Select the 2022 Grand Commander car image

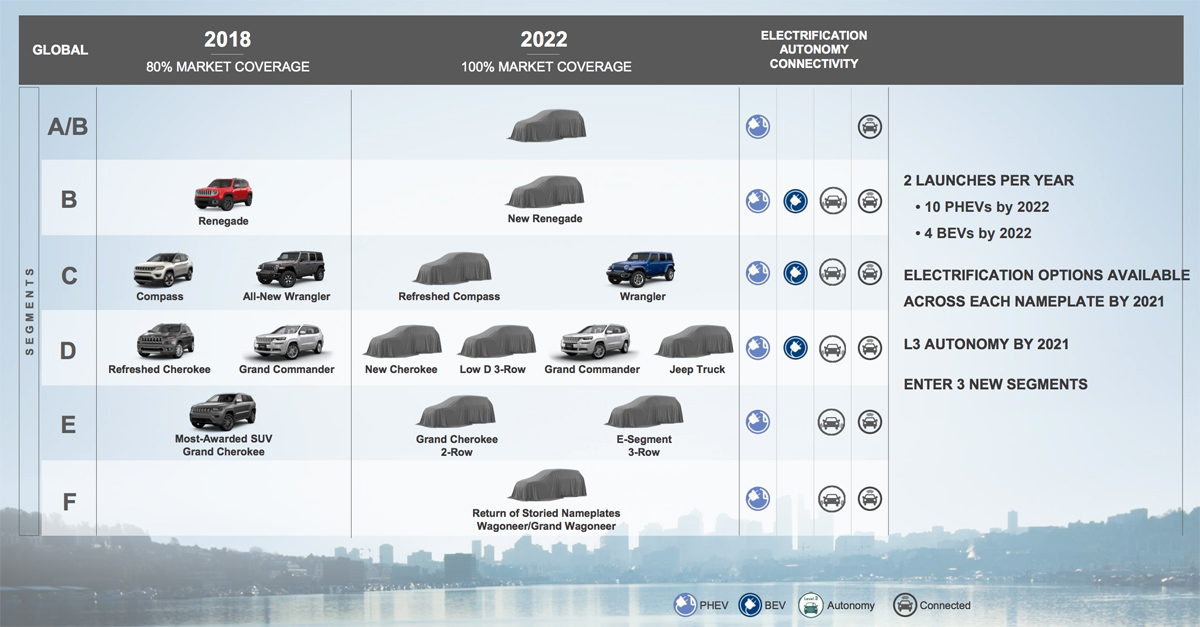pos(596,342)
